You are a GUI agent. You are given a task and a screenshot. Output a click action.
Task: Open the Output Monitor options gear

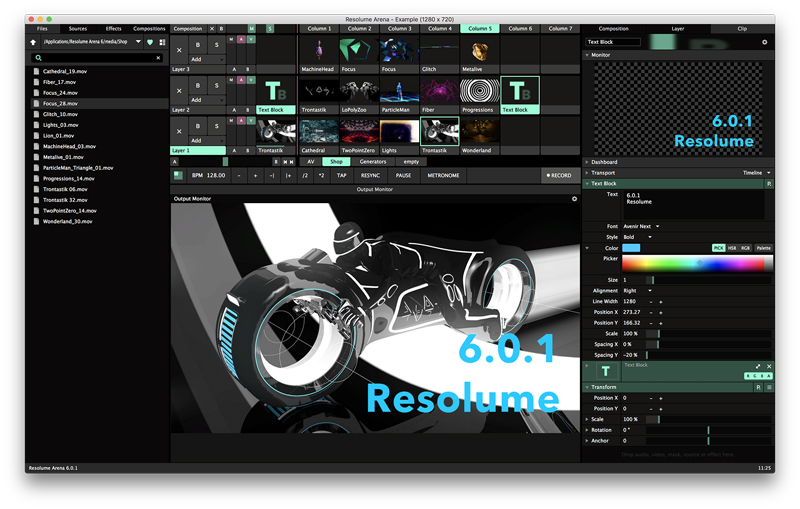point(574,199)
